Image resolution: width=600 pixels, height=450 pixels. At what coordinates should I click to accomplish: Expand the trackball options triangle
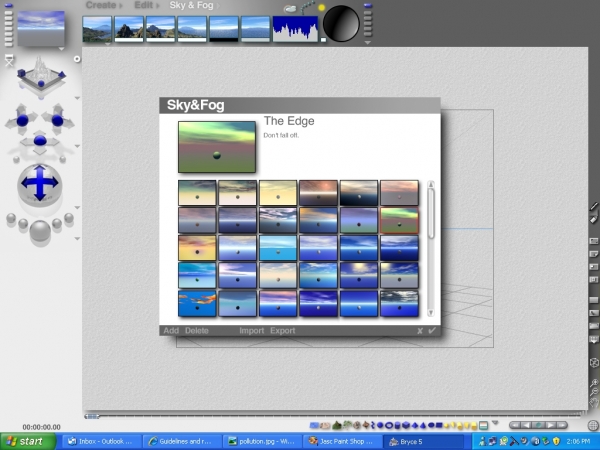77,207
